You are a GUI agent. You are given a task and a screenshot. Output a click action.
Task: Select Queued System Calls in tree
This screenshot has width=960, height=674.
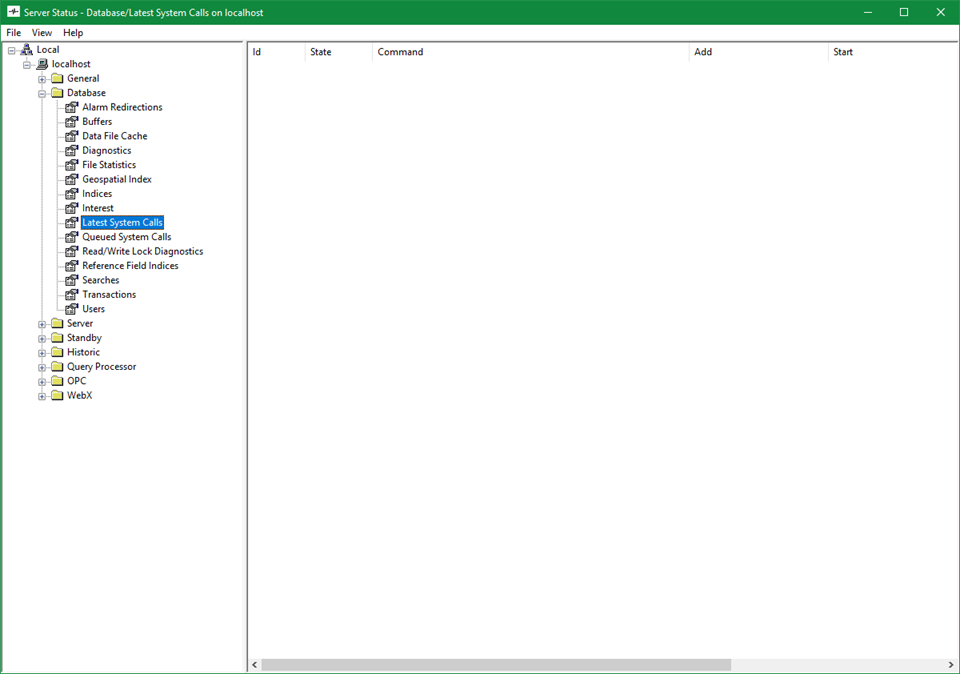(126, 237)
